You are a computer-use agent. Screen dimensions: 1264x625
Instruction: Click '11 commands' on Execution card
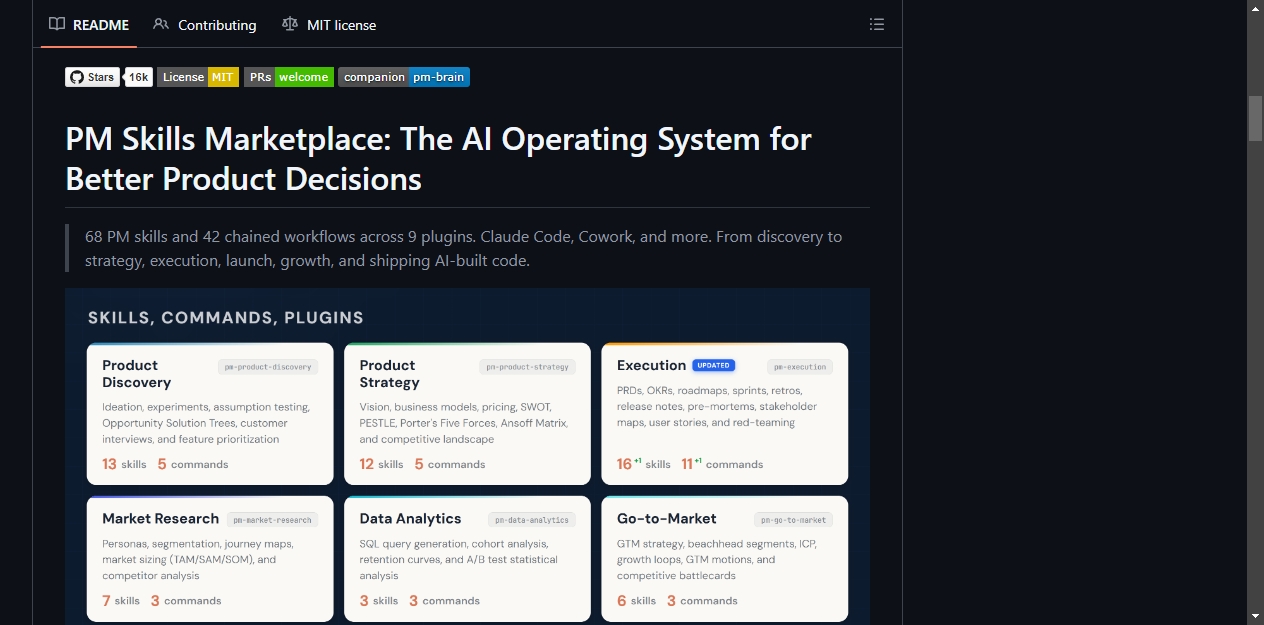pos(722,464)
